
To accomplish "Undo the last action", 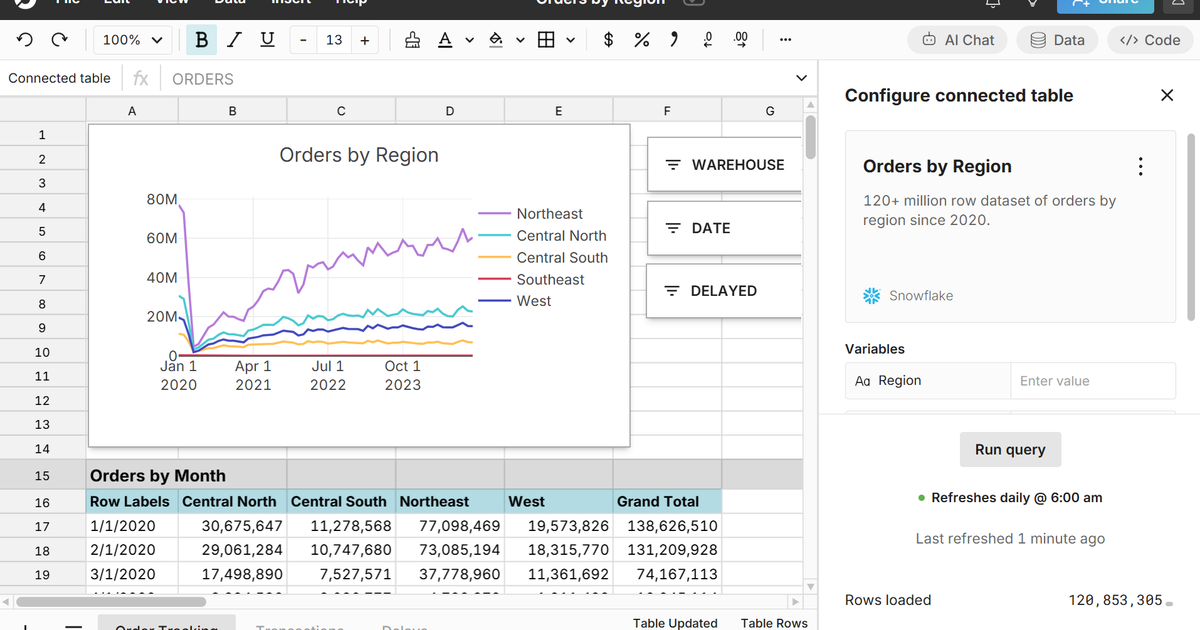I will (x=25, y=40).
